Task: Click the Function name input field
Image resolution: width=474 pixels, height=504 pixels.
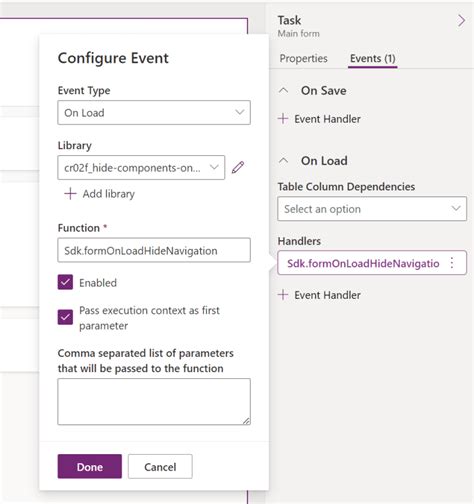Action: [x=154, y=250]
